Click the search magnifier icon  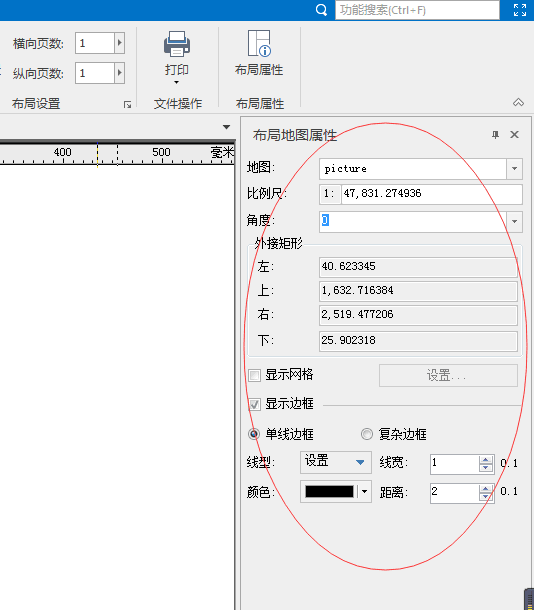click(x=321, y=10)
